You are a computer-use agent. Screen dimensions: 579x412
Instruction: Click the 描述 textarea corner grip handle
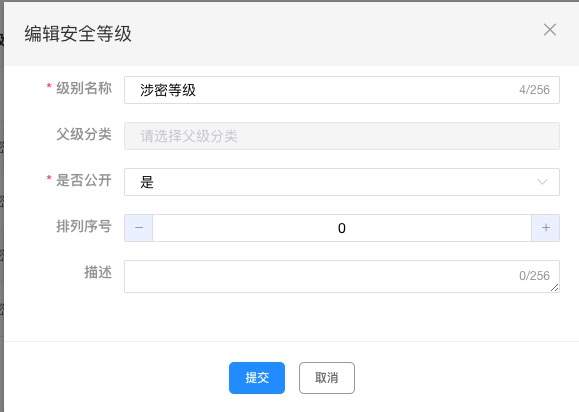(554, 288)
